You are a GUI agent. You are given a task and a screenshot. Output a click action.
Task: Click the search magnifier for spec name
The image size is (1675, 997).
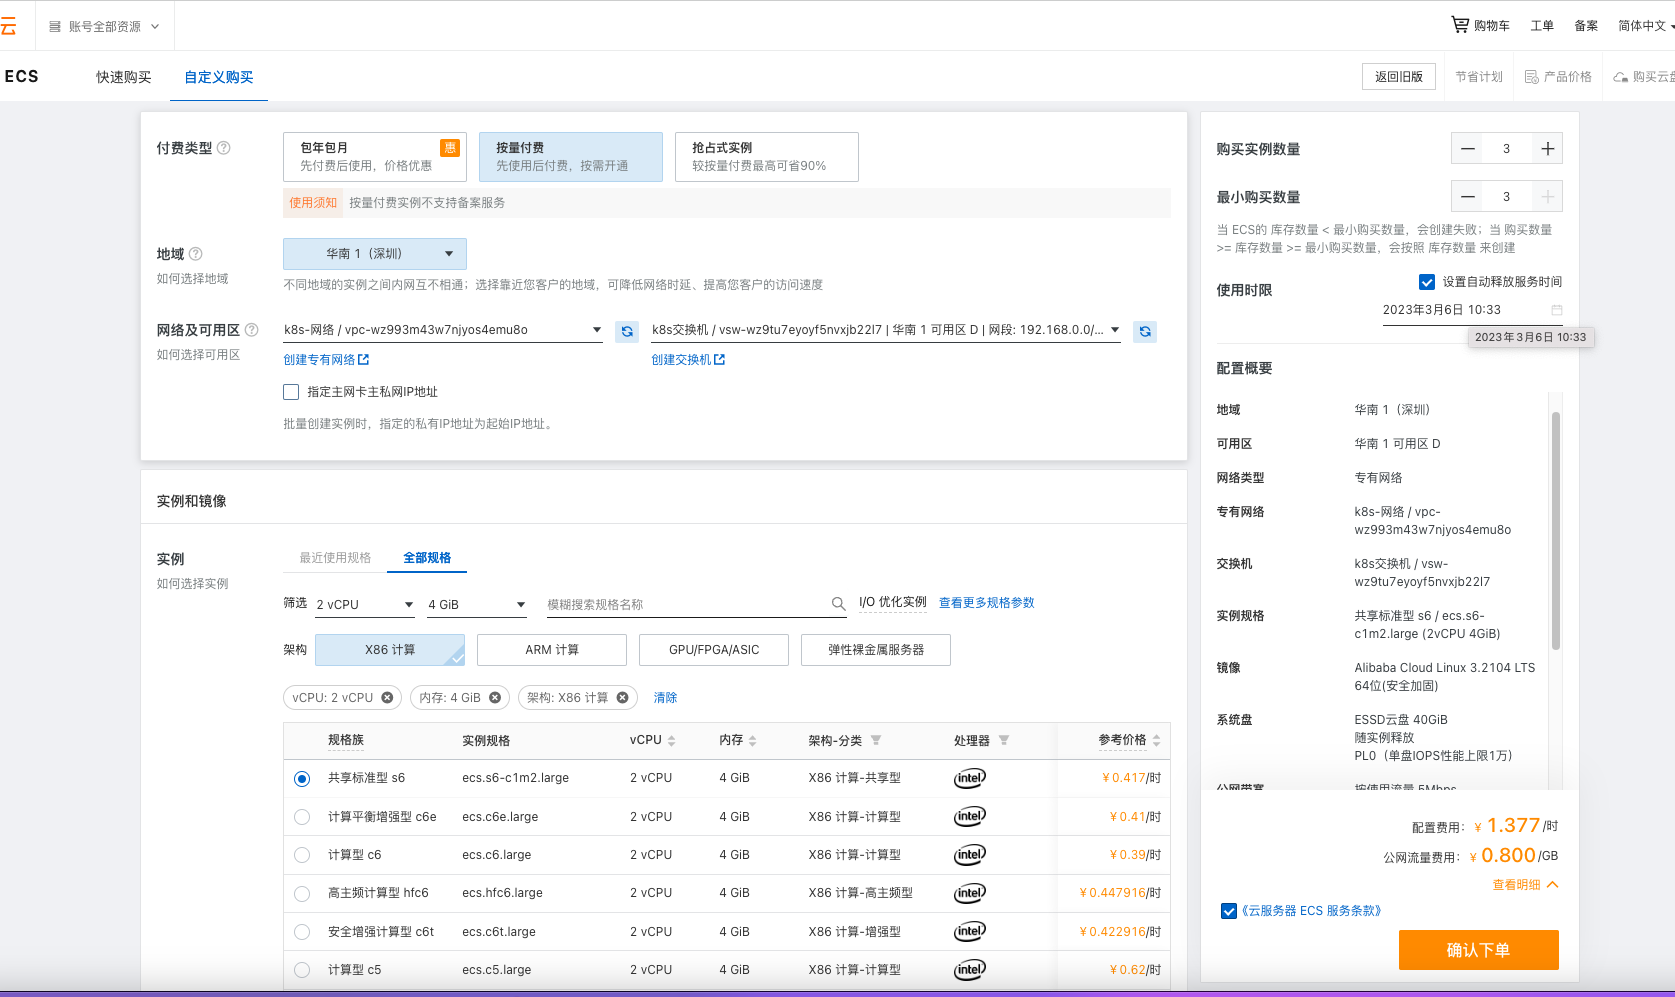[839, 604]
